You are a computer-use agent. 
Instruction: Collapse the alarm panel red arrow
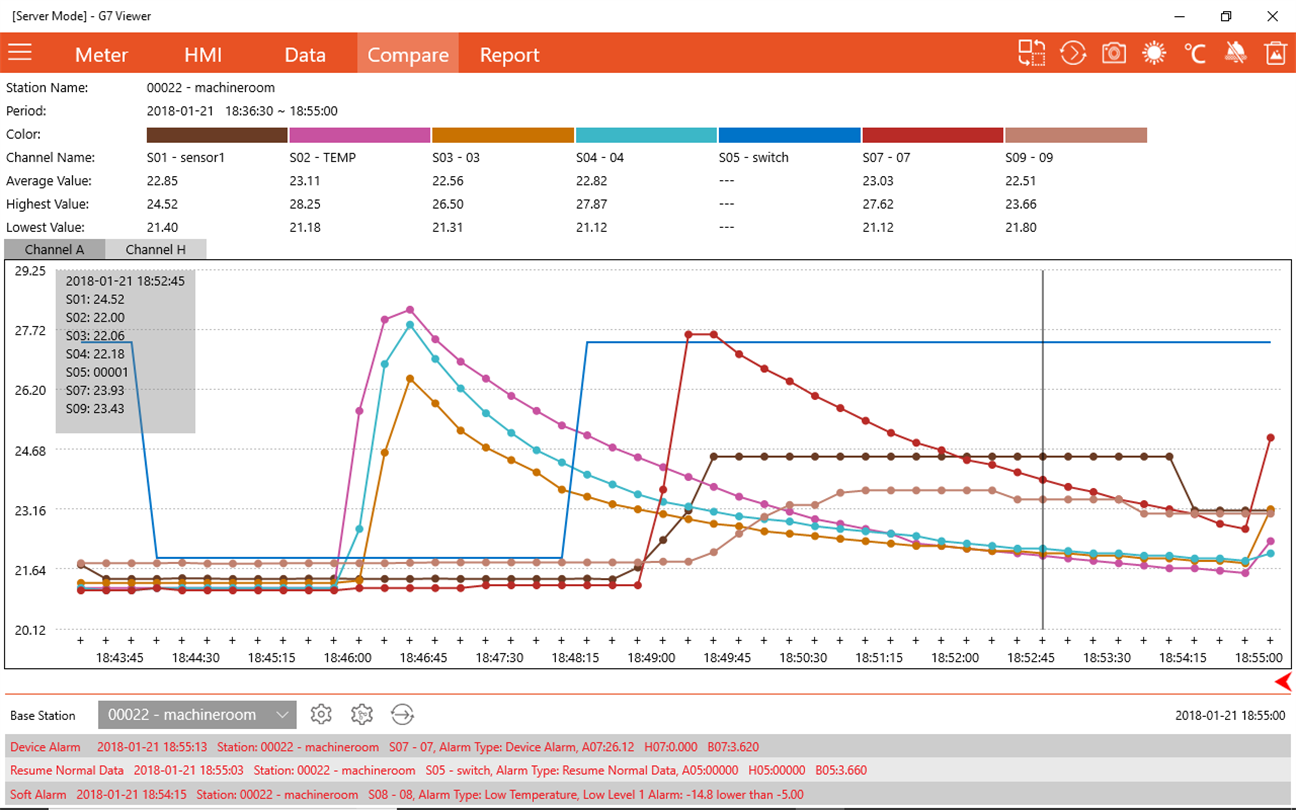pyautogui.click(x=1283, y=682)
